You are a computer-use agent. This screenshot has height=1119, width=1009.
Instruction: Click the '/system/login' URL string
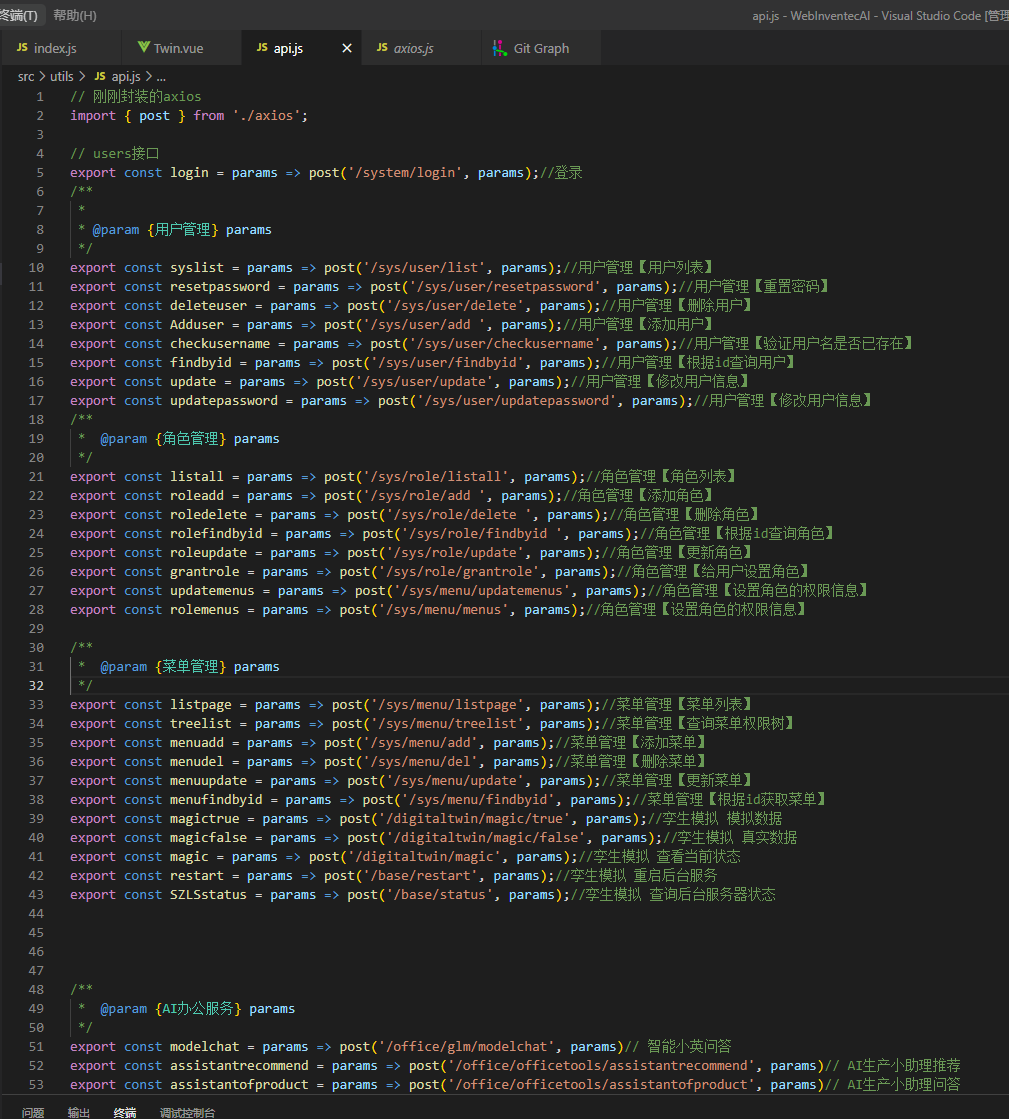[x=405, y=173]
